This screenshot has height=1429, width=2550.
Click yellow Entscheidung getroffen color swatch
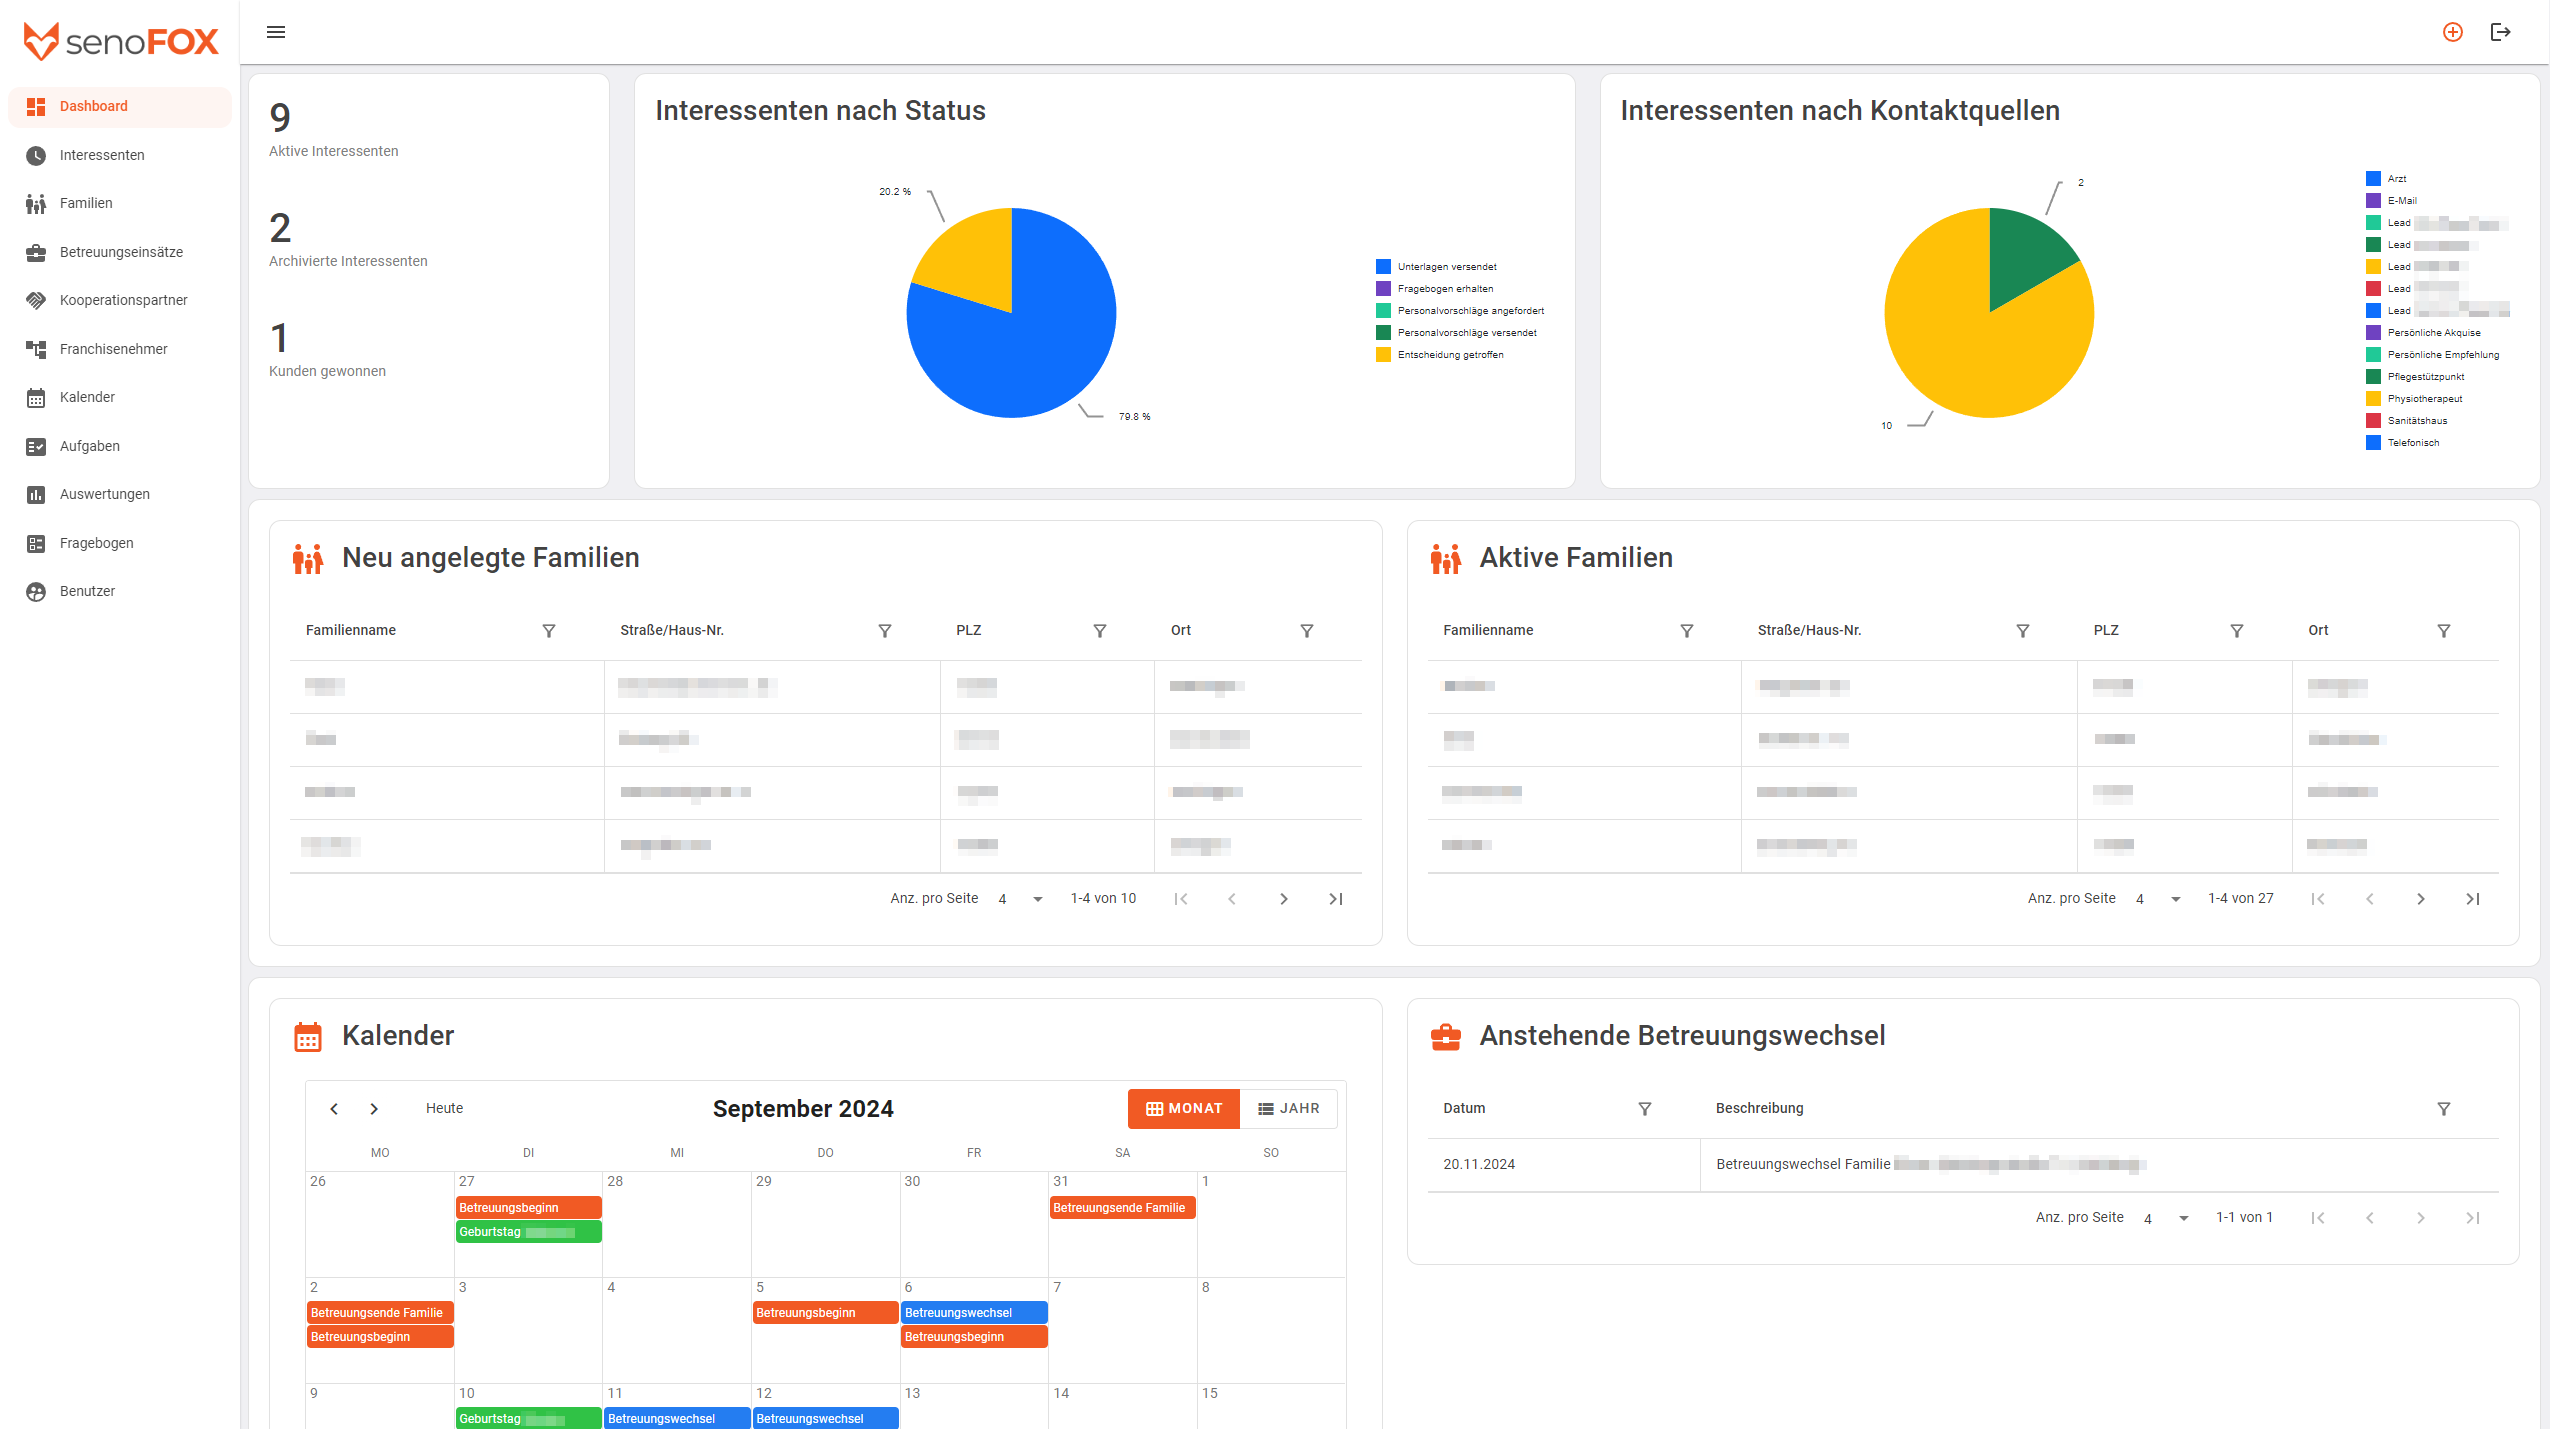pyautogui.click(x=1383, y=355)
